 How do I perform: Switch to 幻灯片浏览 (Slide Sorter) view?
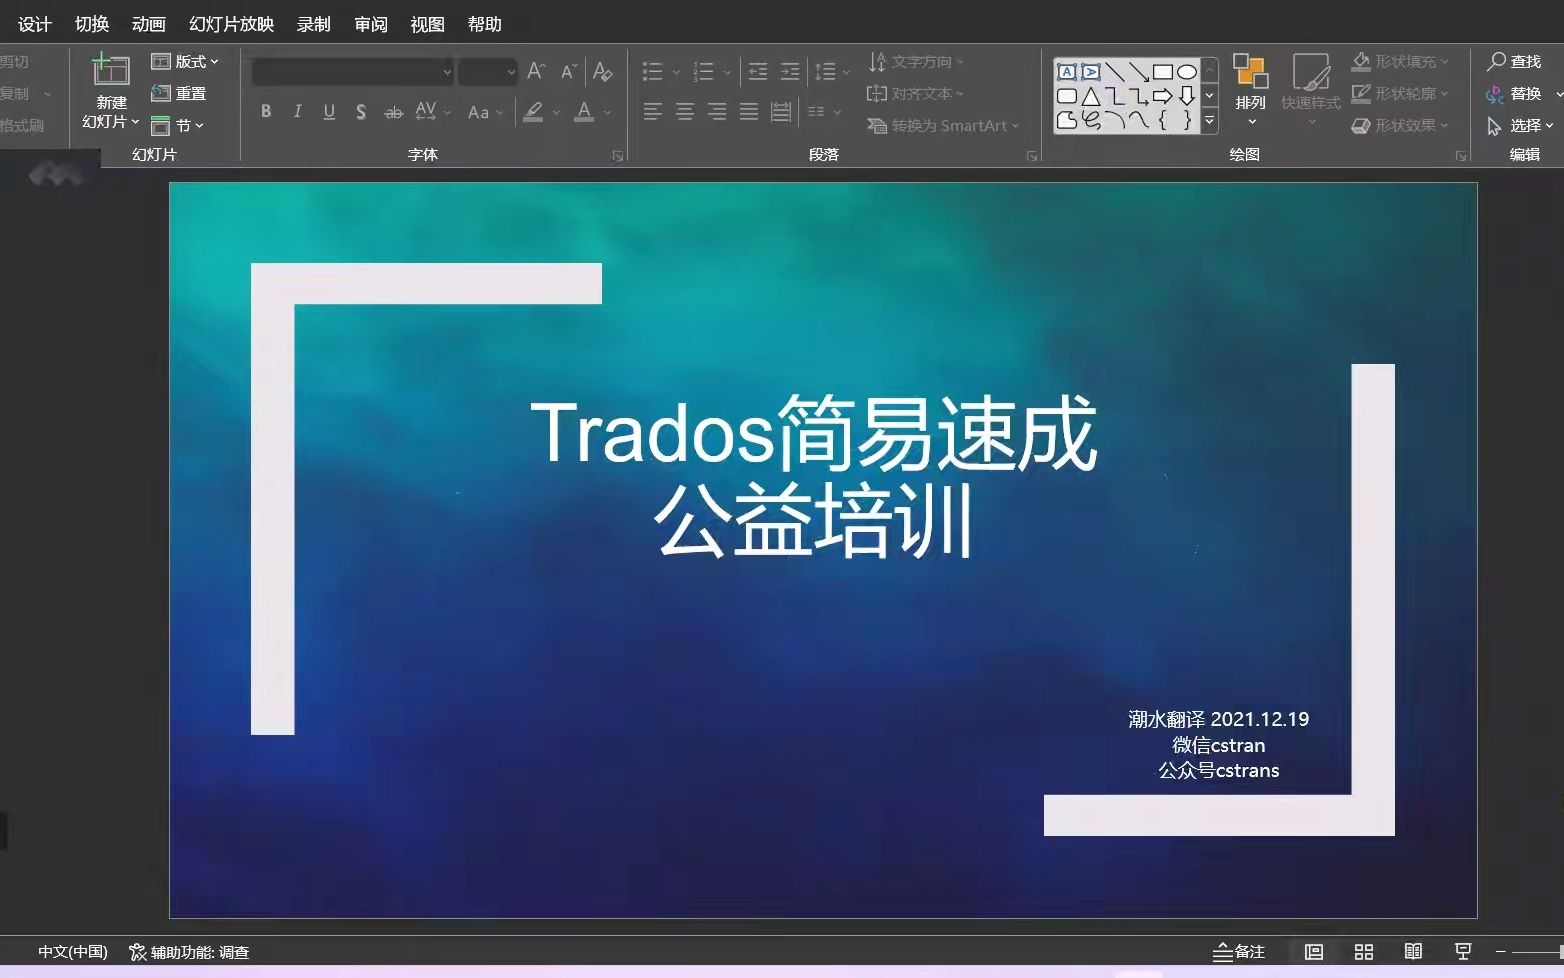(1363, 951)
